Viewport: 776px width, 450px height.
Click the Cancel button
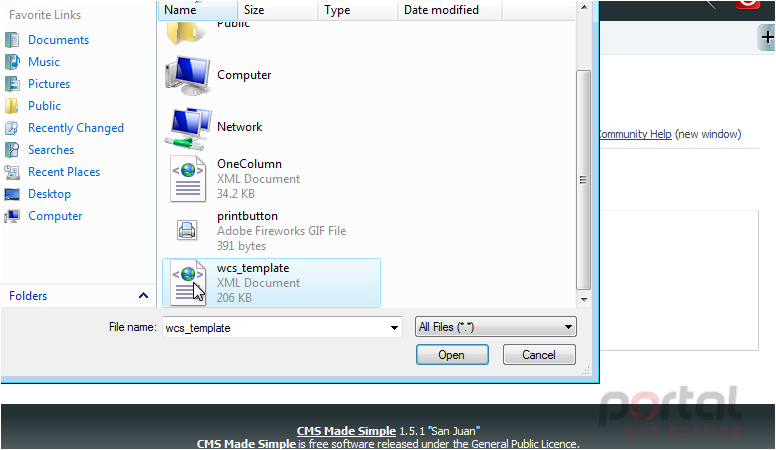(x=539, y=355)
